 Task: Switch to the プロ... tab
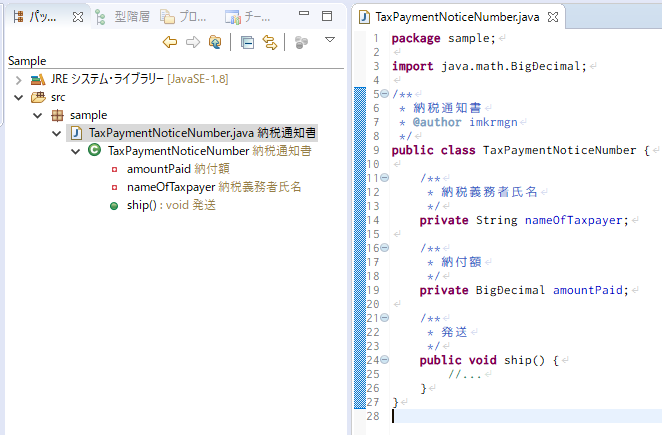[x=183, y=17]
